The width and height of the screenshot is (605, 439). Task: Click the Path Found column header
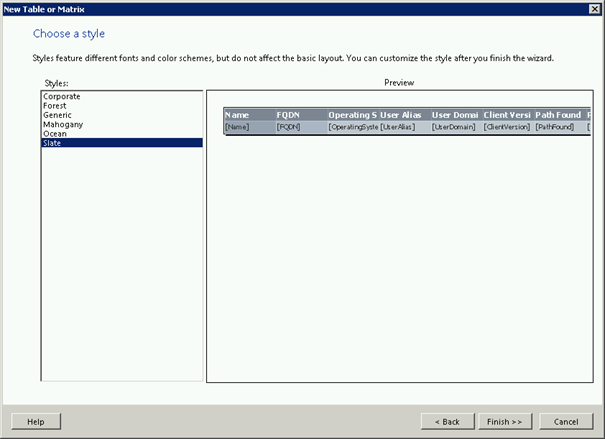pyautogui.click(x=559, y=115)
